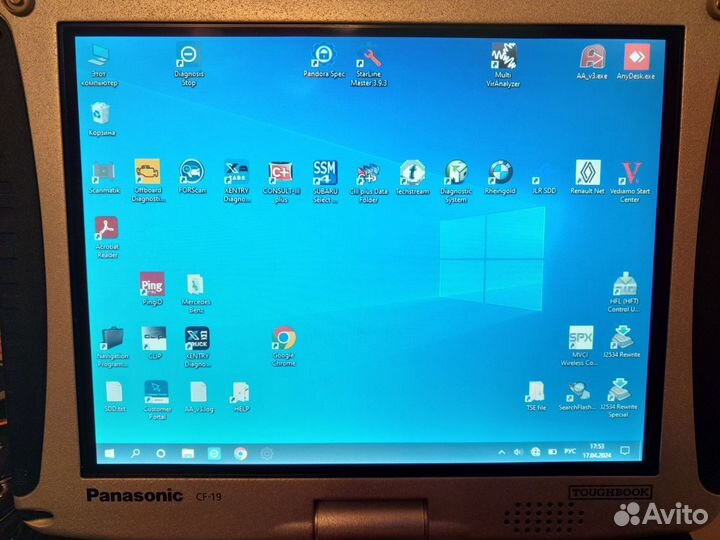The image size is (720, 540).
Task: Launch StarLine Master 3.9.3
Action: point(369,67)
